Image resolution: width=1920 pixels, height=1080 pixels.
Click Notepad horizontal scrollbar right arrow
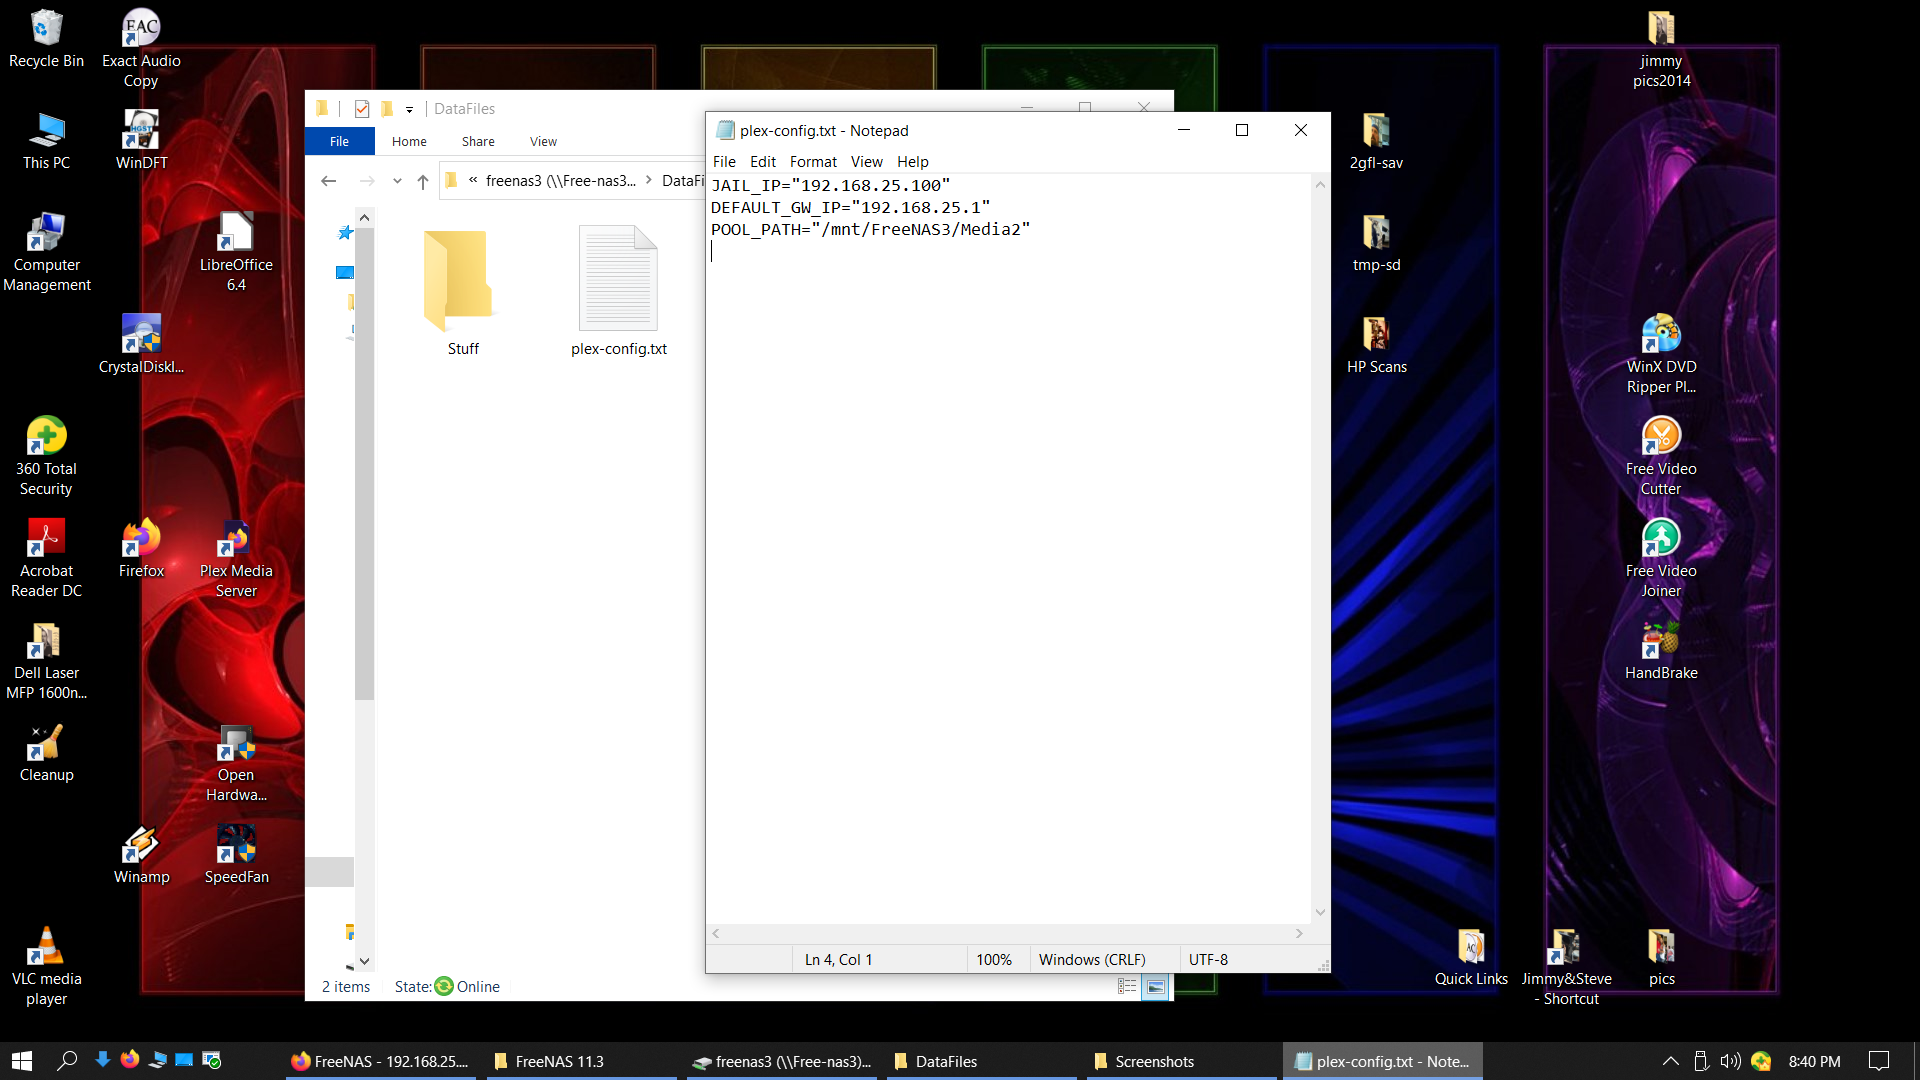tap(1299, 933)
